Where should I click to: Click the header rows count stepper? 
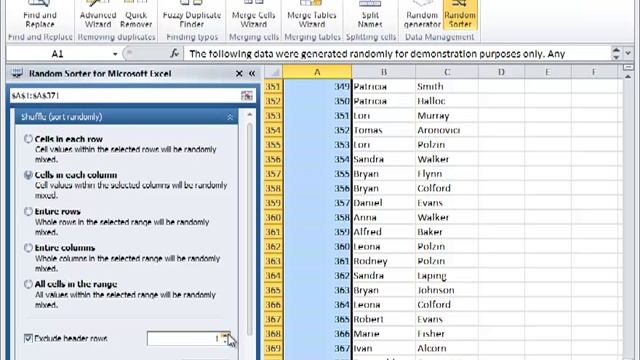226,338
